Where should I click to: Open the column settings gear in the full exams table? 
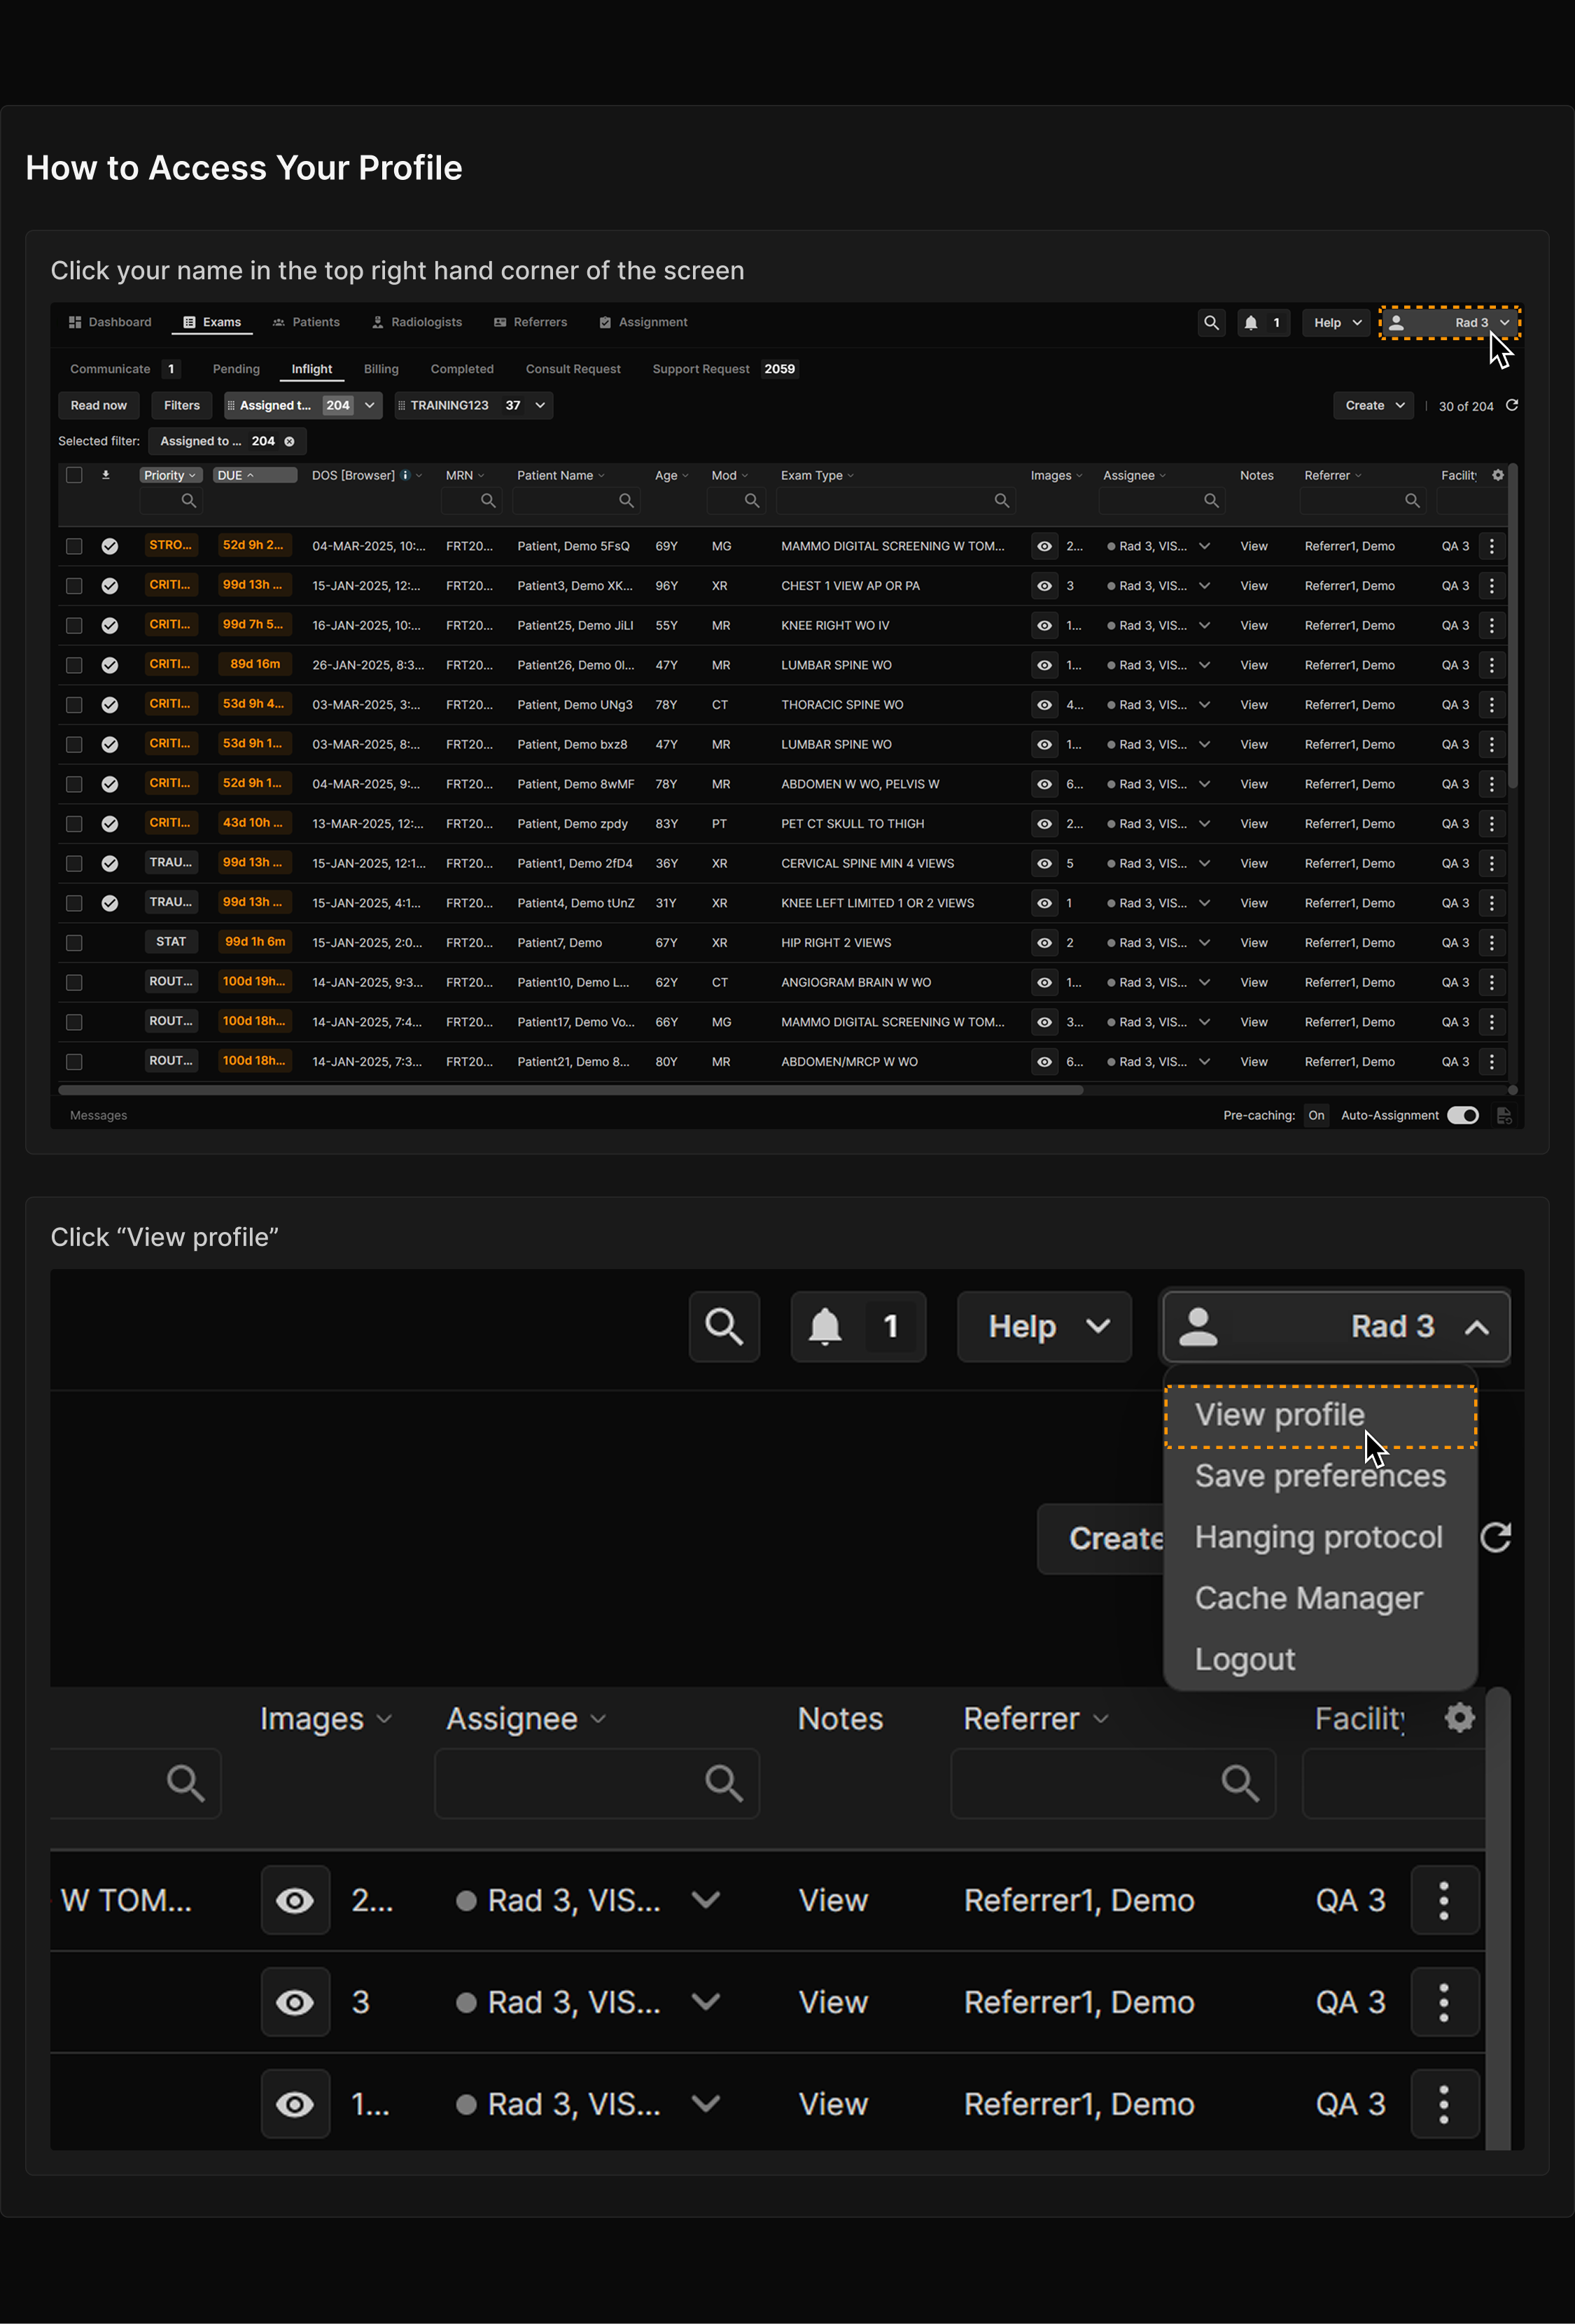[x=1498, y=475]
